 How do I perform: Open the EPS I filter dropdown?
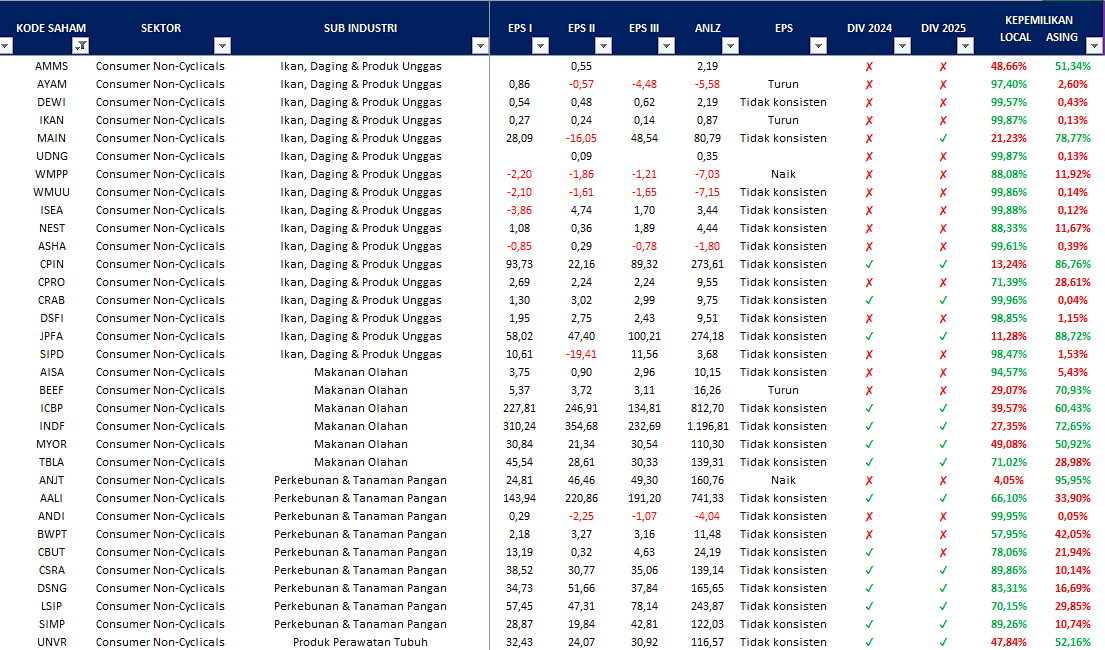pyautogui.click(x=540, y=45)
